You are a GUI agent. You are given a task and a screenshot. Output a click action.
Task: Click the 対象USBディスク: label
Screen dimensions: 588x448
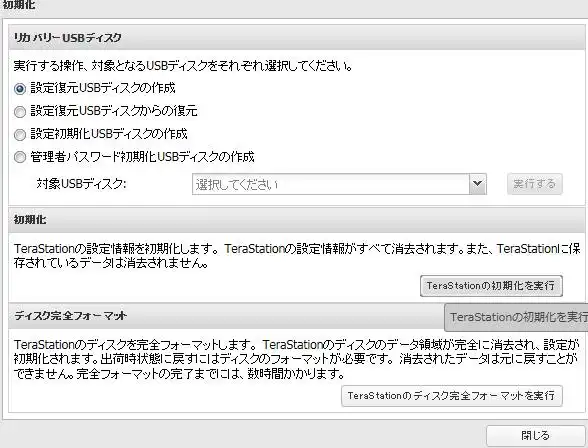point(81,184)
